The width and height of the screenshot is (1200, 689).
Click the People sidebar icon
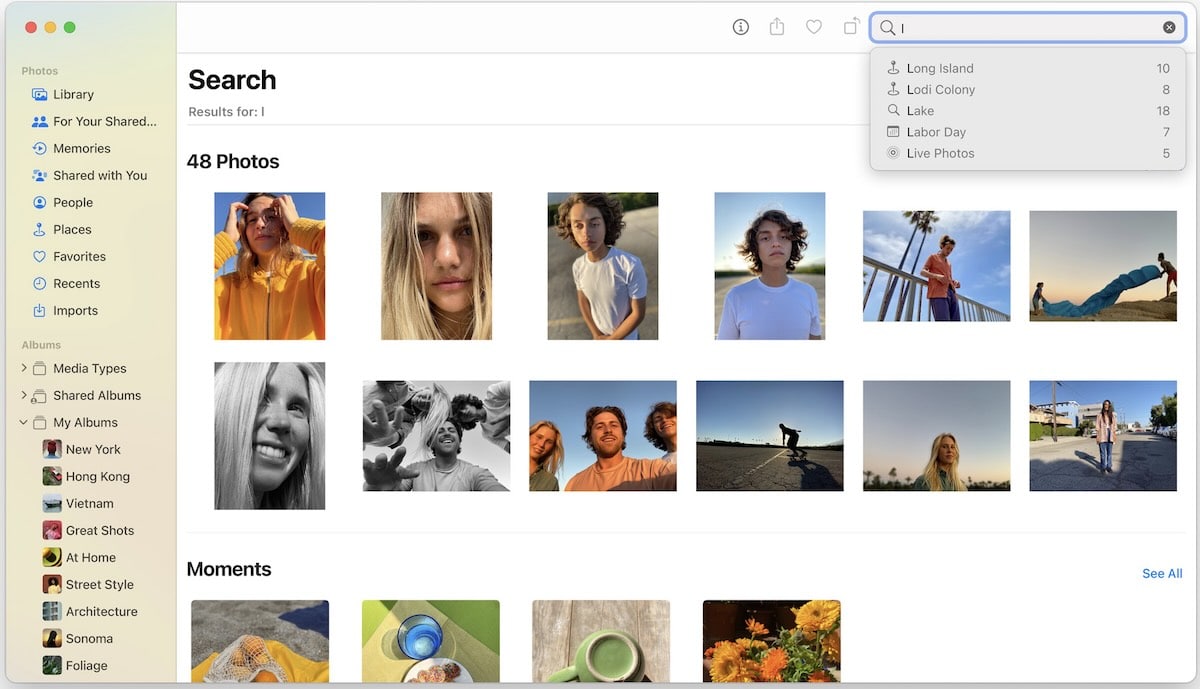coord(40,202)
